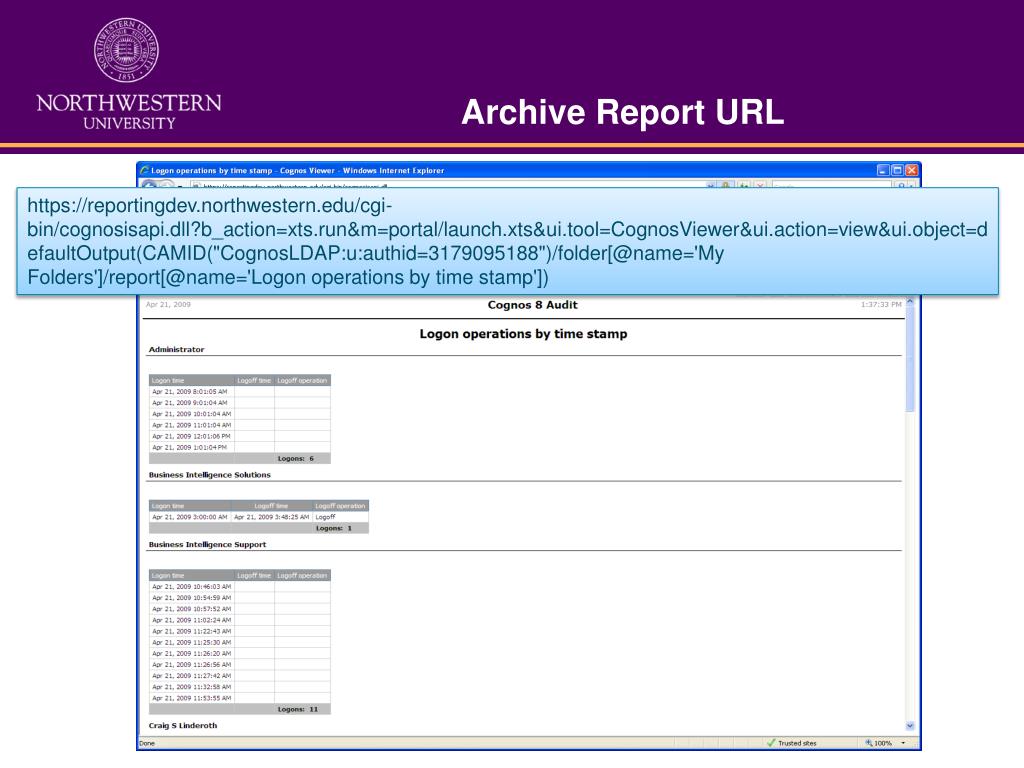The height and width of the screenshot is (768, 1024).
Task: Click 'Apr 21, 2009 11:53:55 AM' logon row
Action: tap(240, 698)
